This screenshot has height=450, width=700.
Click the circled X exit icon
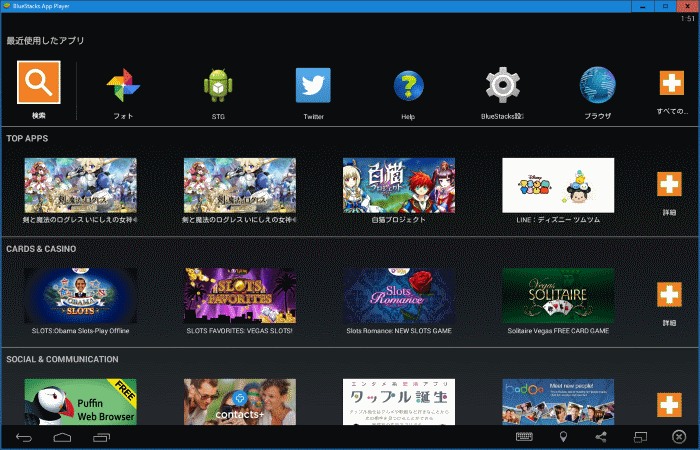(679, 437)
